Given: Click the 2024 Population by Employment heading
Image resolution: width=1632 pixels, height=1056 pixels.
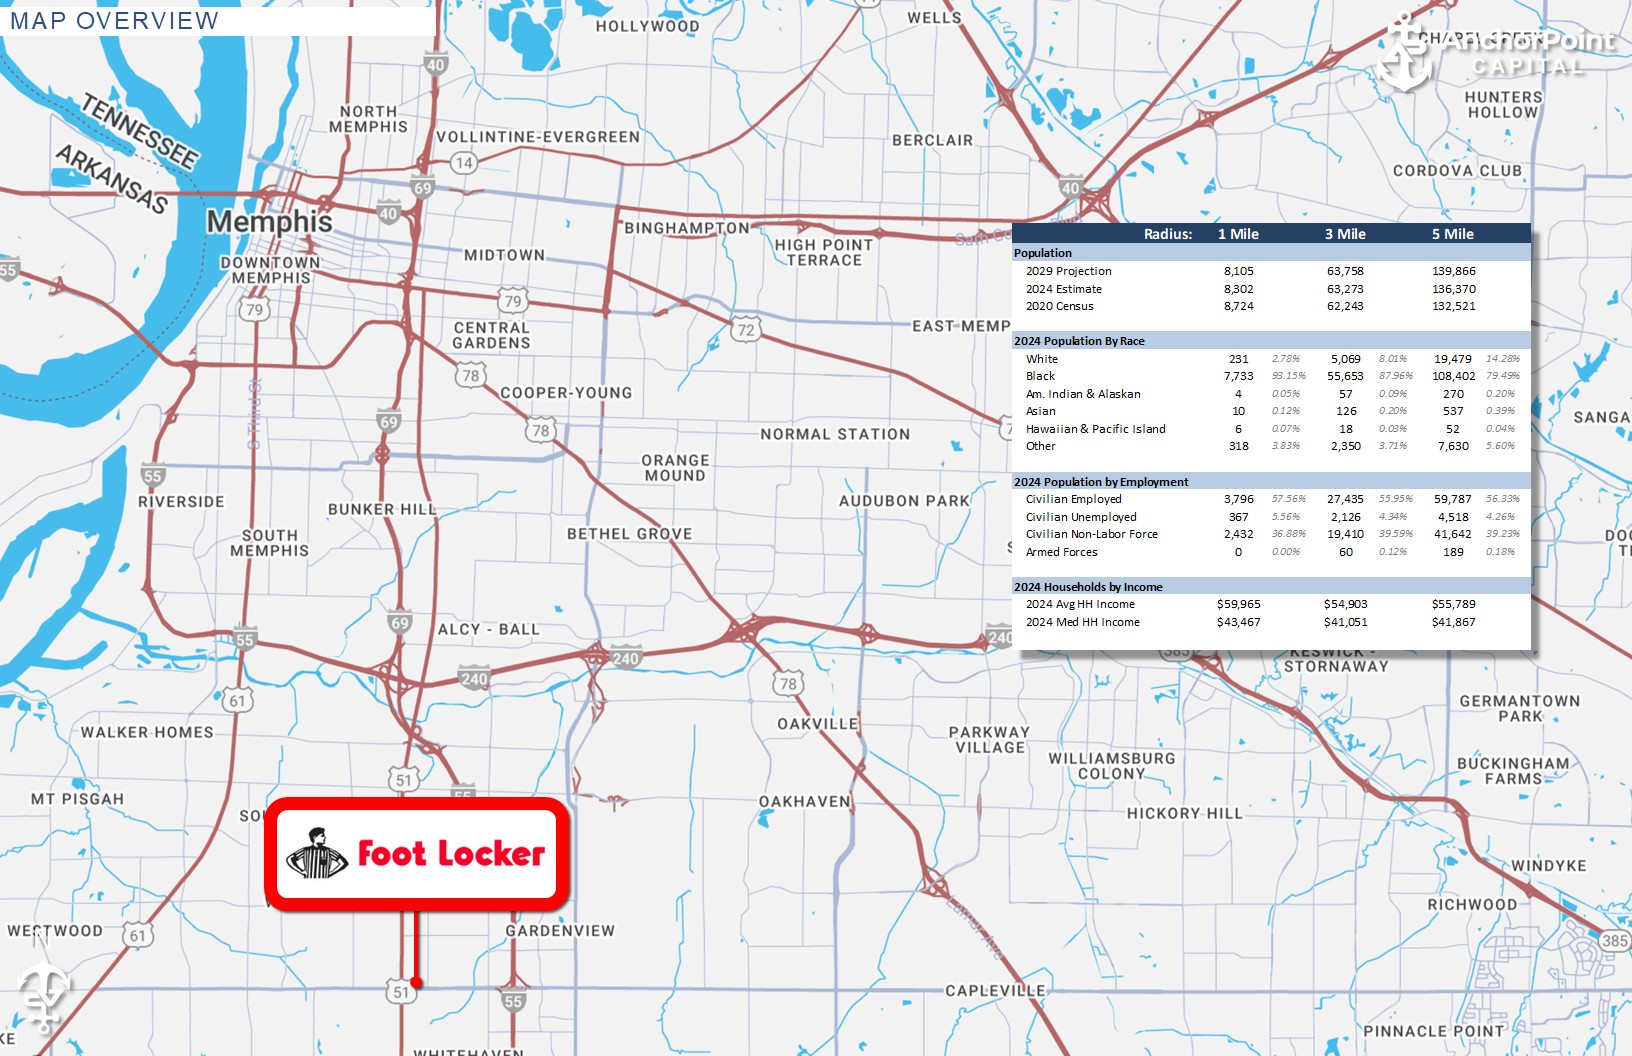Looking at the screenshot, I should tap(1101, 482).
